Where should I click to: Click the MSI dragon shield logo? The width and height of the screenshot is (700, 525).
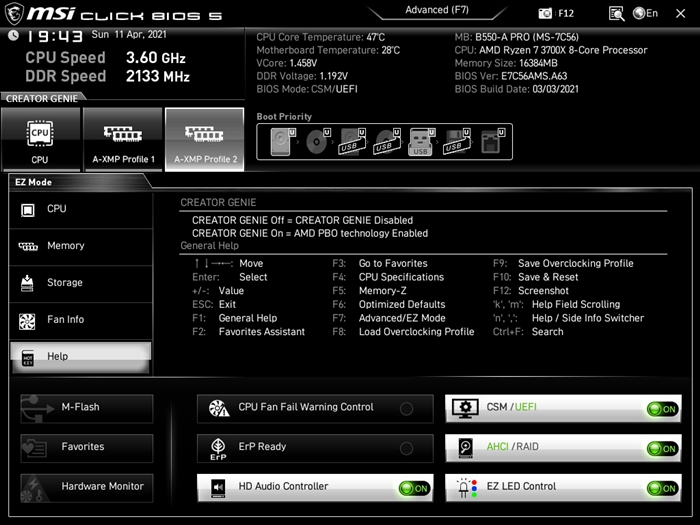point(14,13)
